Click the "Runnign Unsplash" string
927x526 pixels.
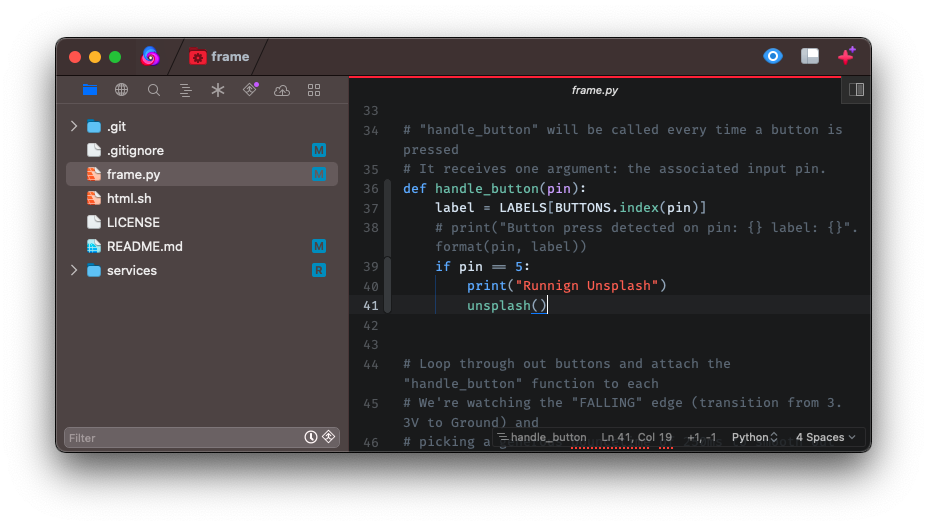[x=586, y=286]
